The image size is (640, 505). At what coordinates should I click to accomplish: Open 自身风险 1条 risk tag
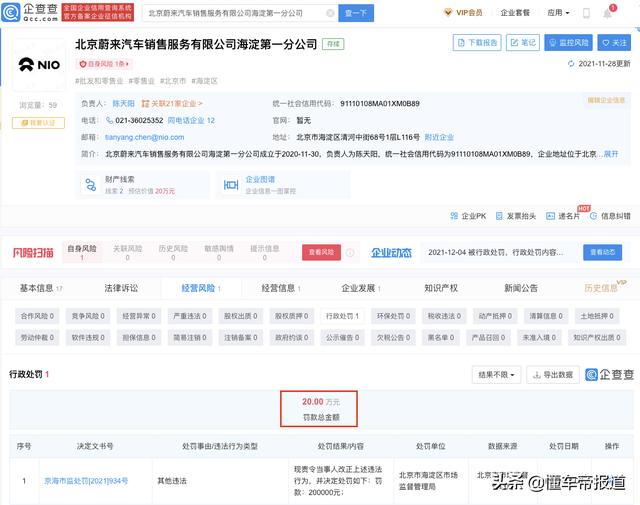tap(104, 64)
